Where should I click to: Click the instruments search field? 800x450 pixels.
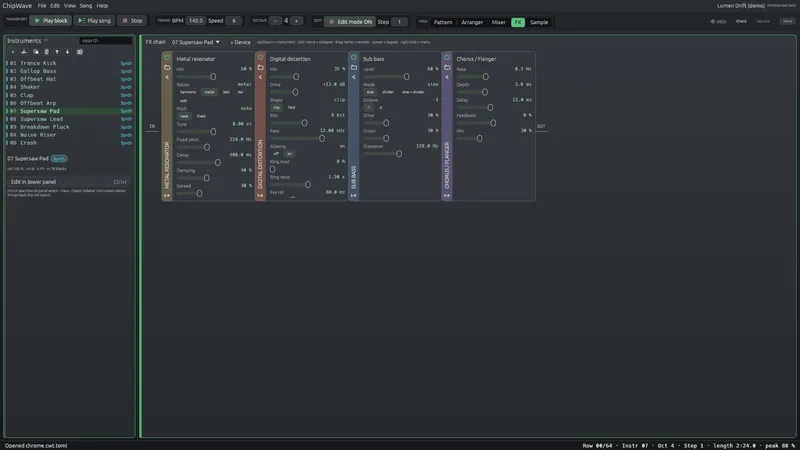click(105, 40)
